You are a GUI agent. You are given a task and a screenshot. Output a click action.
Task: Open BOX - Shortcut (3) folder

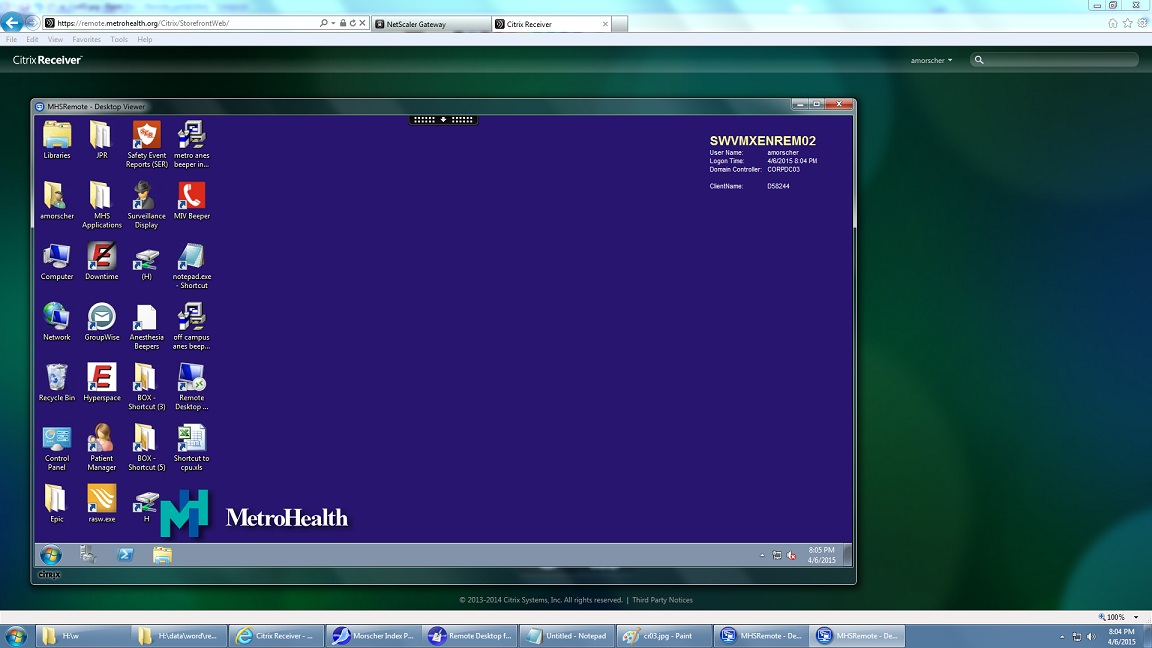(x=146, y=386)
